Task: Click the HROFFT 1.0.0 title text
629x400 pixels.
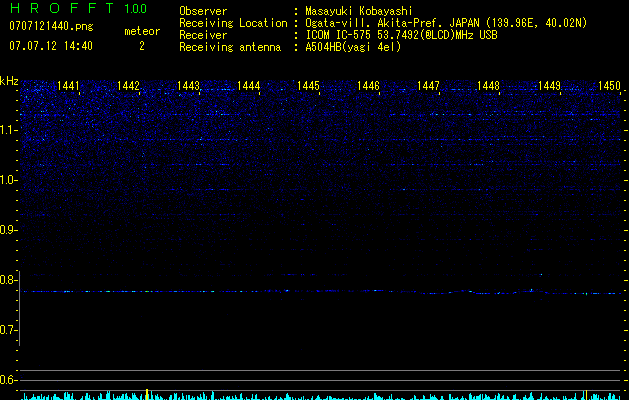Action: pyautogui.click(x=78, y=8)
